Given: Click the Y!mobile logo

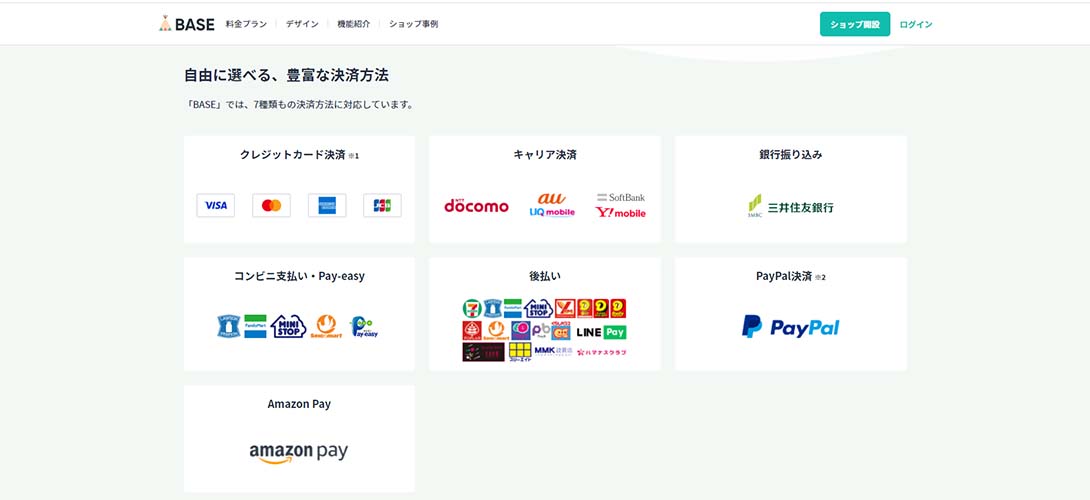Looking at the screenshot, I should coord(621,212).
